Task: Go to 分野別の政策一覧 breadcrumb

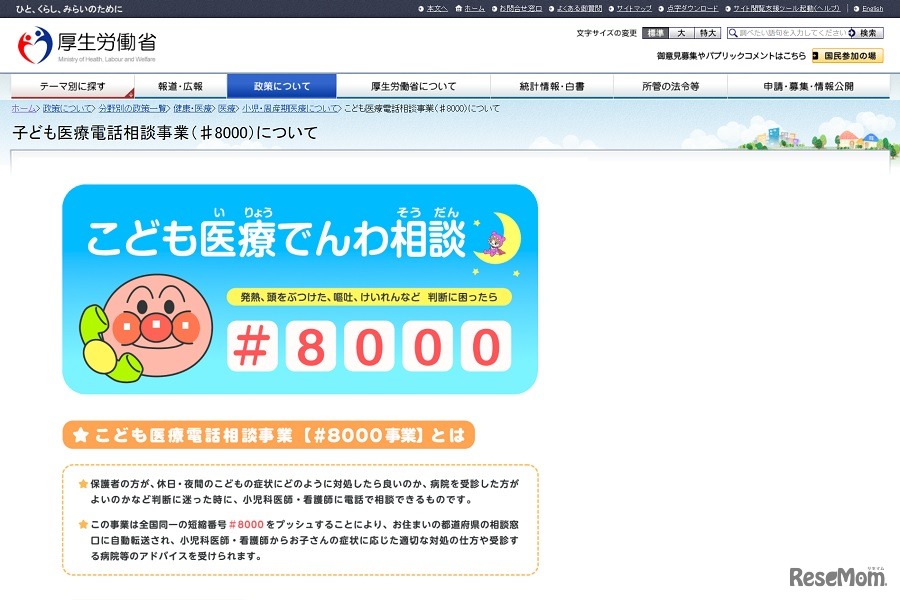Action: tap(133, 108)
